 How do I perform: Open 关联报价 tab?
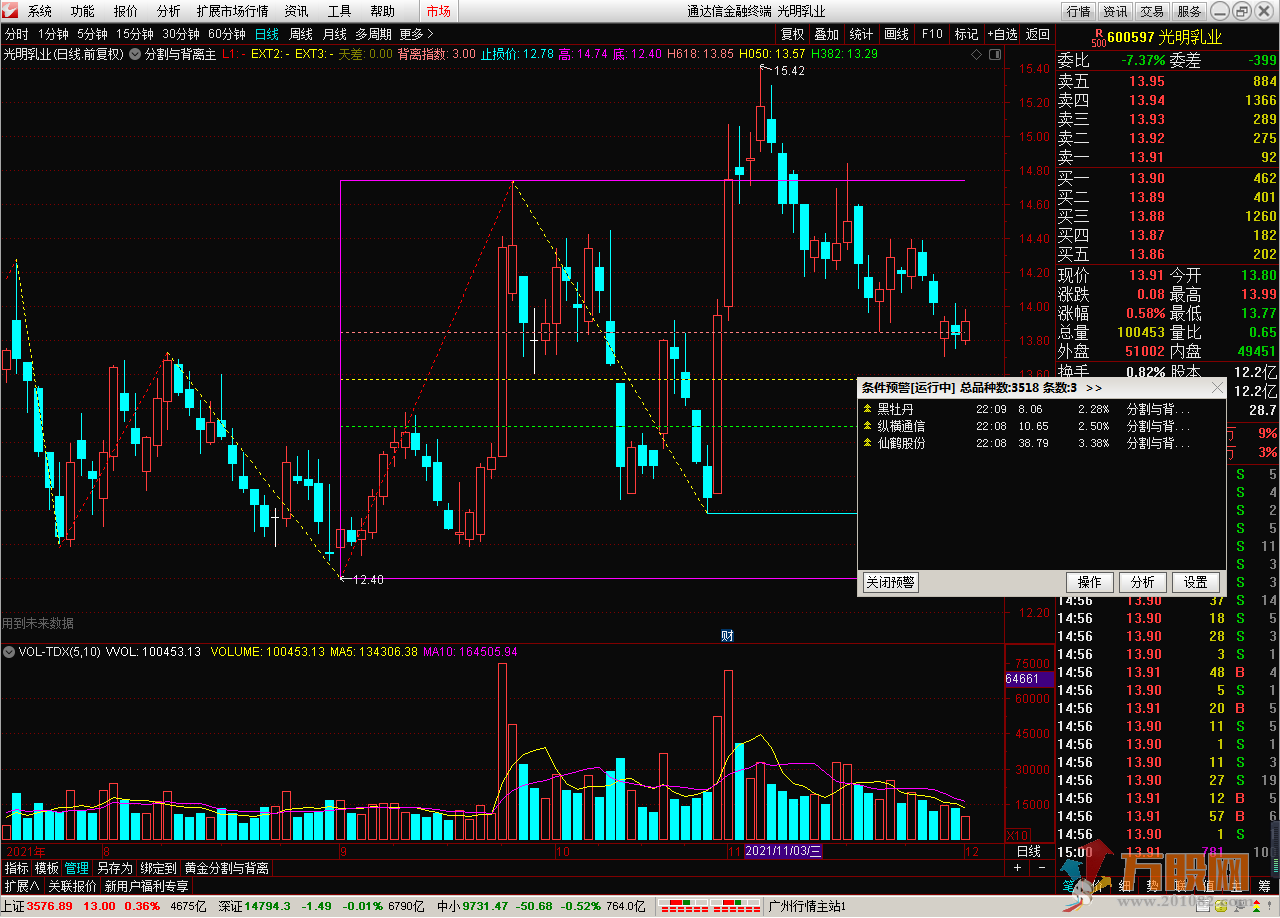tap(72, 886)
